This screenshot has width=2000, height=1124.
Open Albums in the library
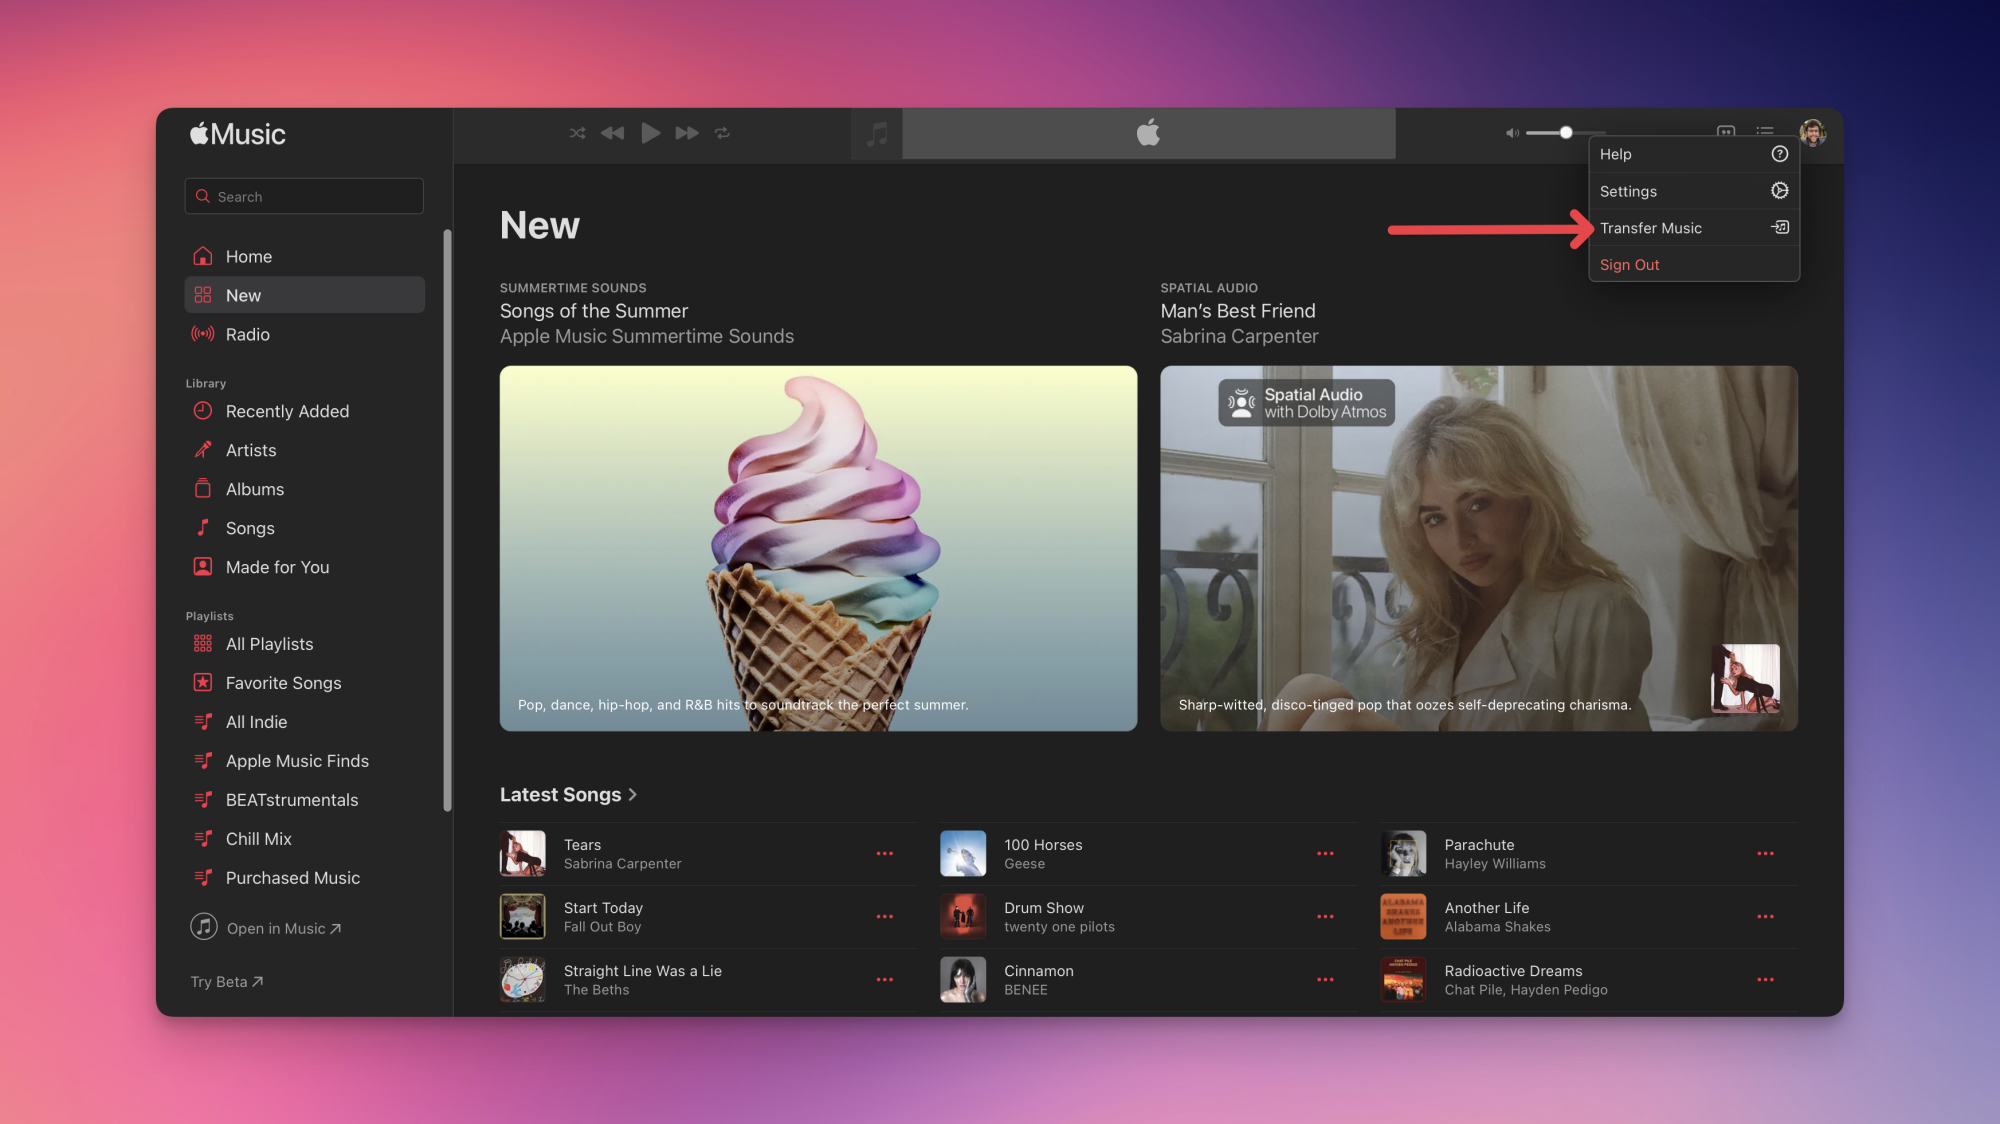pyautogui.click(x=304, y=489)
